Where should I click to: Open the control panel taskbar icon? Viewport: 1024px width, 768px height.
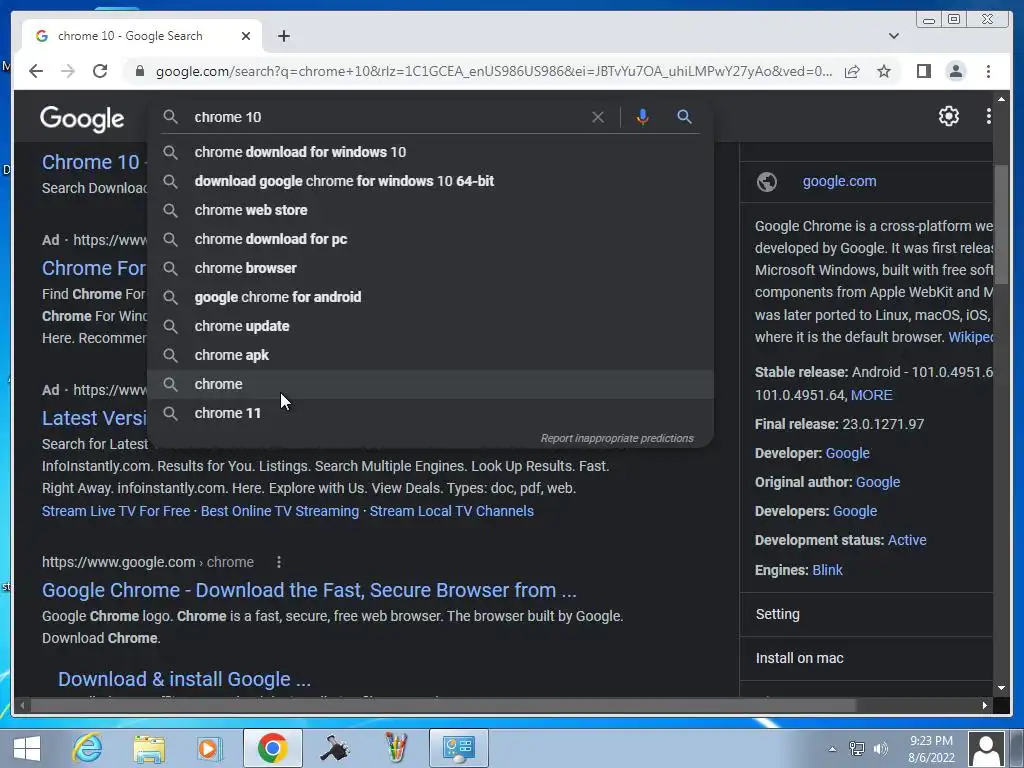[x=458, y=748]
